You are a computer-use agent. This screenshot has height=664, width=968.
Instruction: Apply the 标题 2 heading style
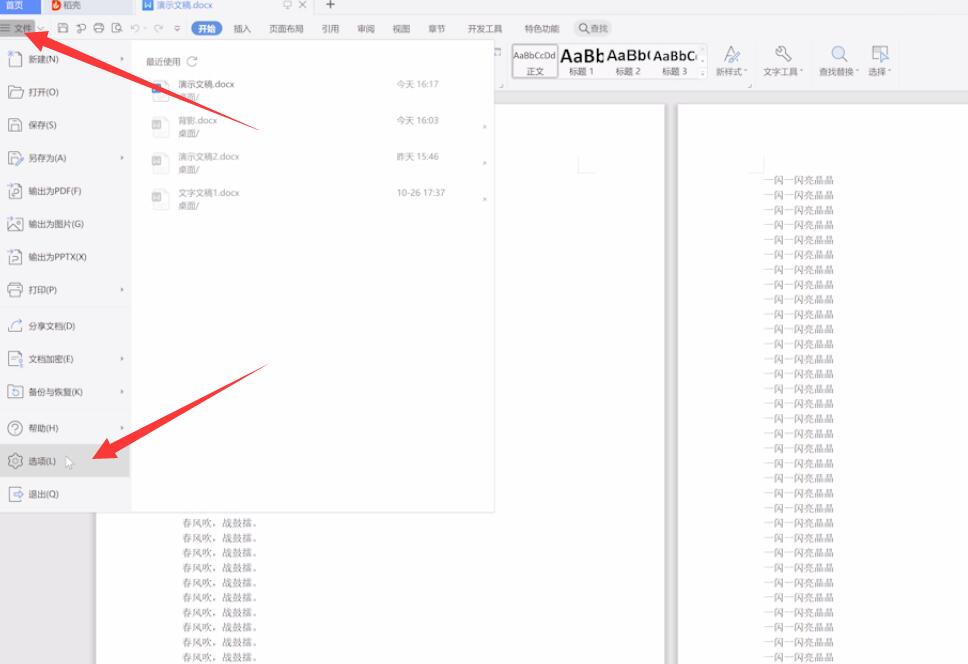628,61
